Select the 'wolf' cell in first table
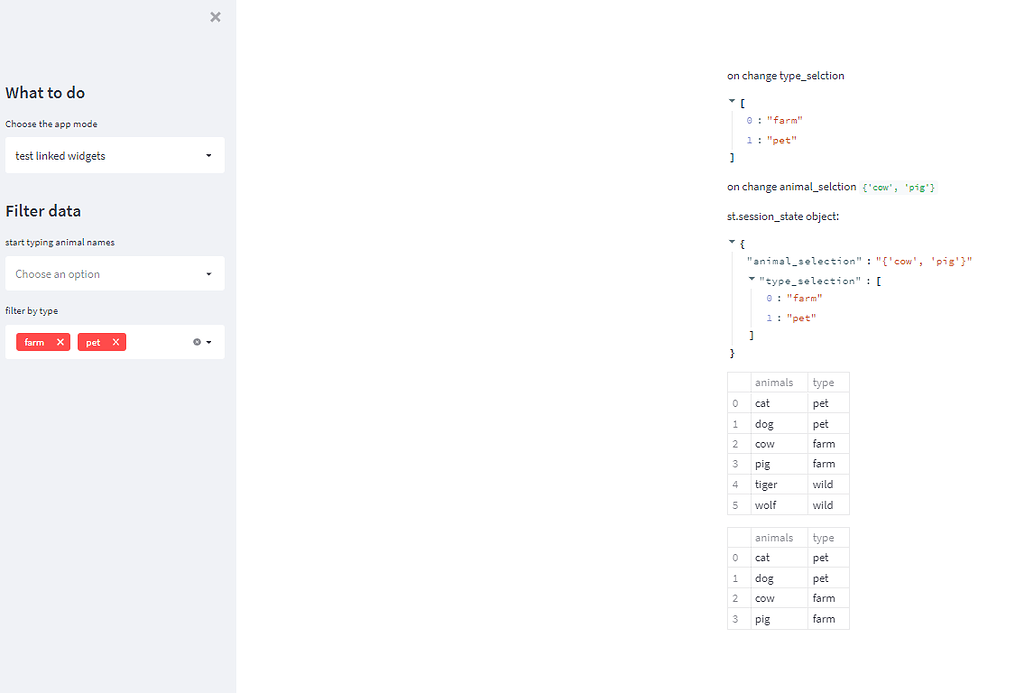The width and height of the screenshot is (1024, 693). [x=765, y=505]
